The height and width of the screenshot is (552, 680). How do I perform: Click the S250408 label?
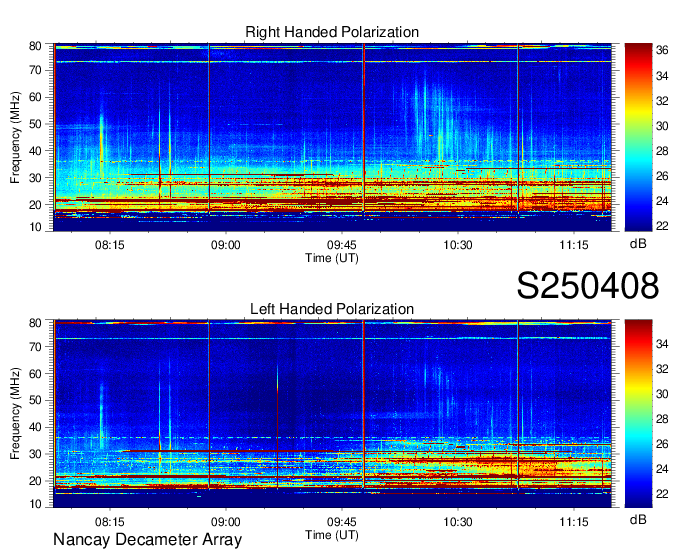click(x=588, y=286)
